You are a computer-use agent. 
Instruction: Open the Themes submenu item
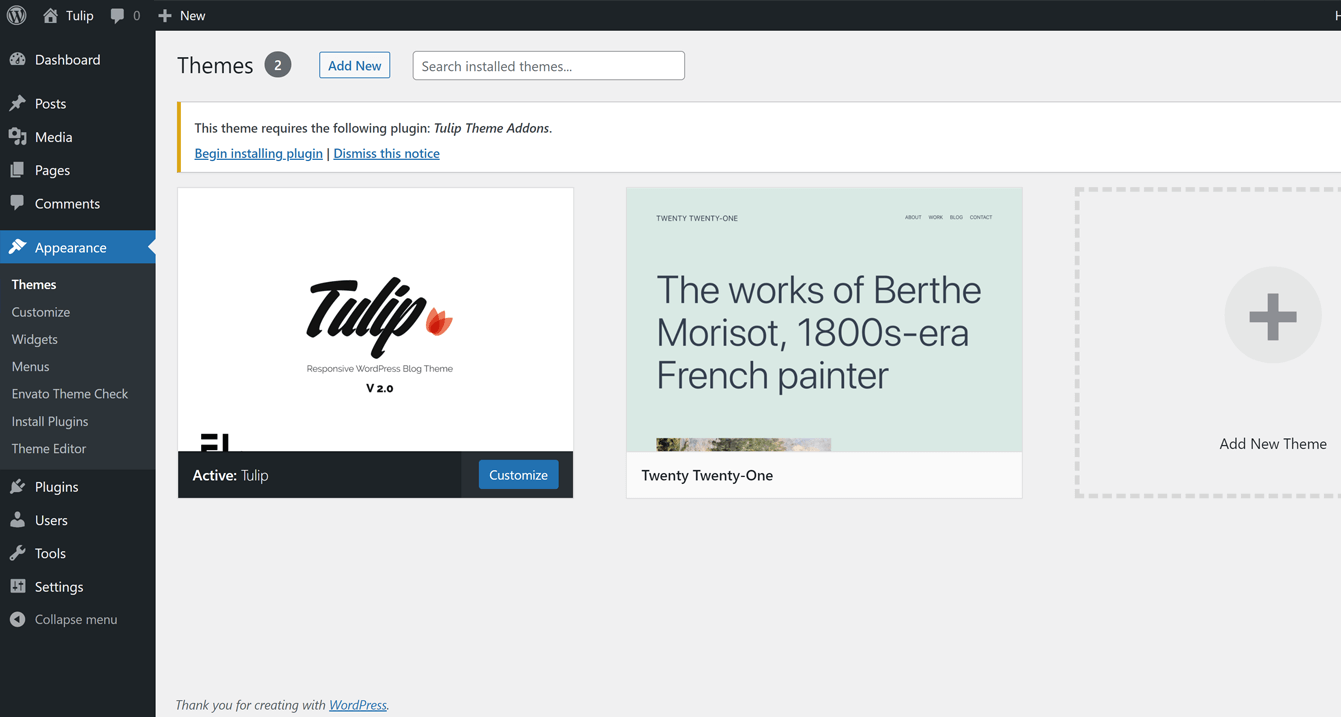point(34,284)
